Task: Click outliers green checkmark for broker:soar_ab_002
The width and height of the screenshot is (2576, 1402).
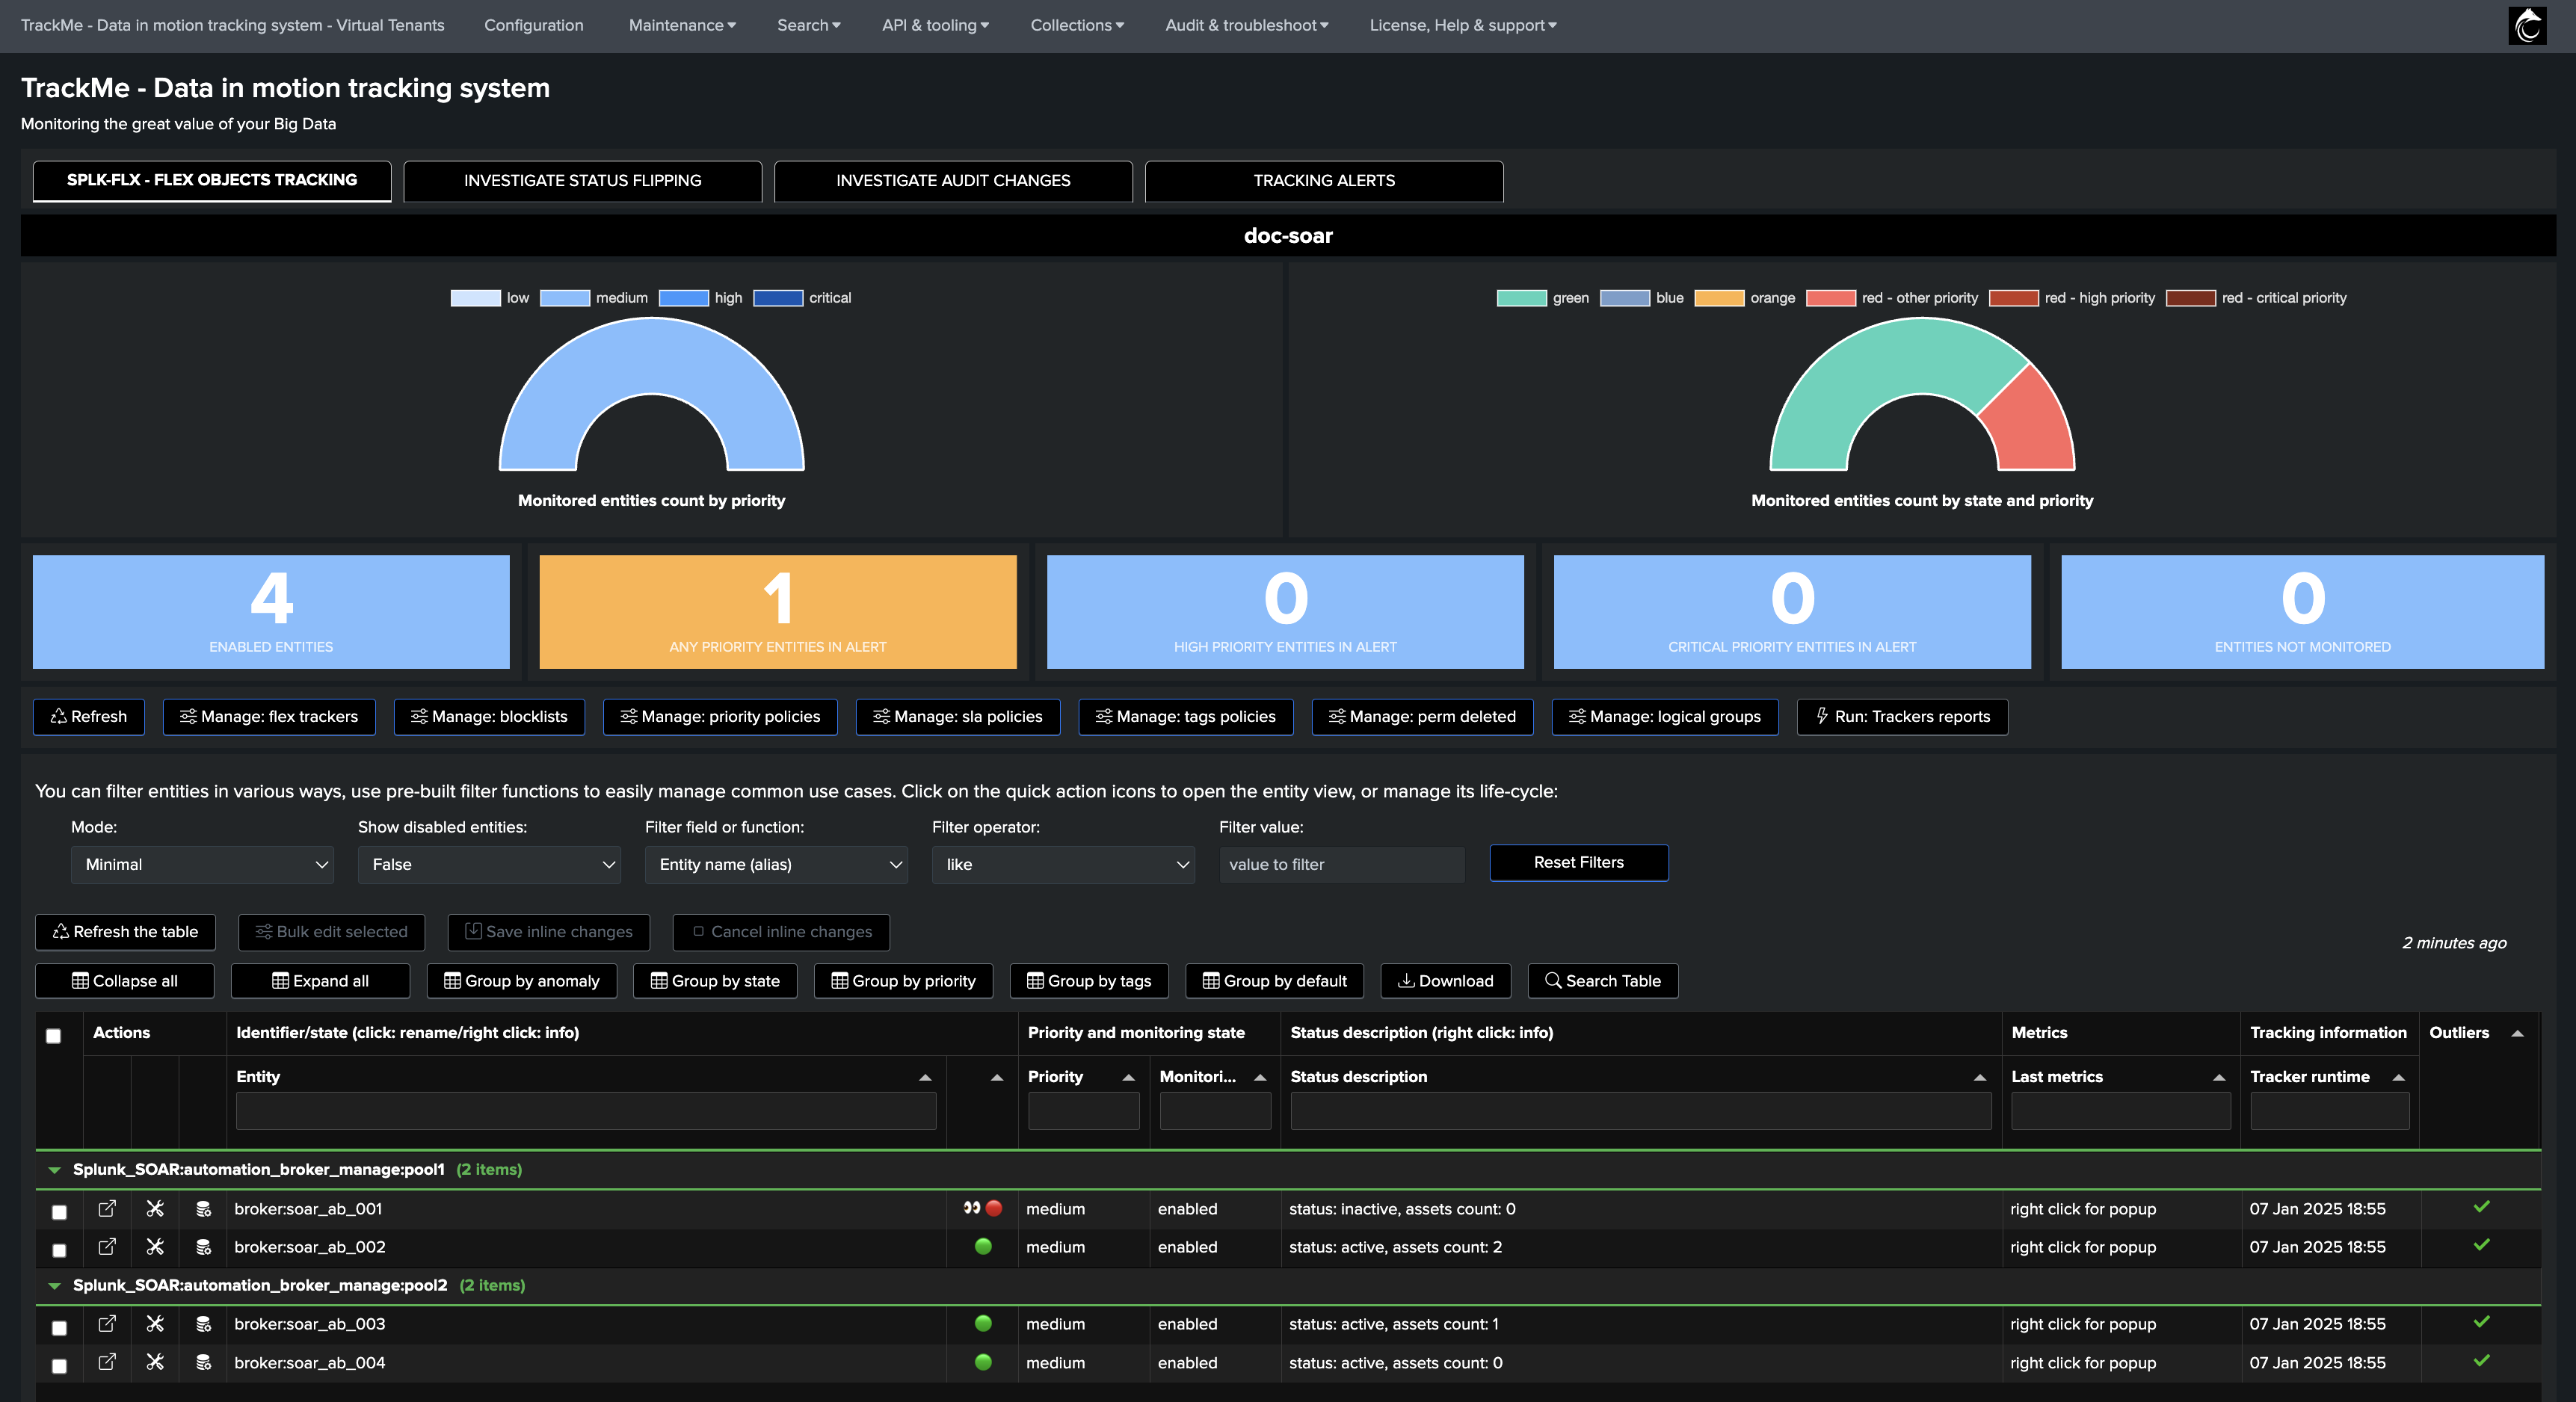Action: [x=2481, y=1245]
